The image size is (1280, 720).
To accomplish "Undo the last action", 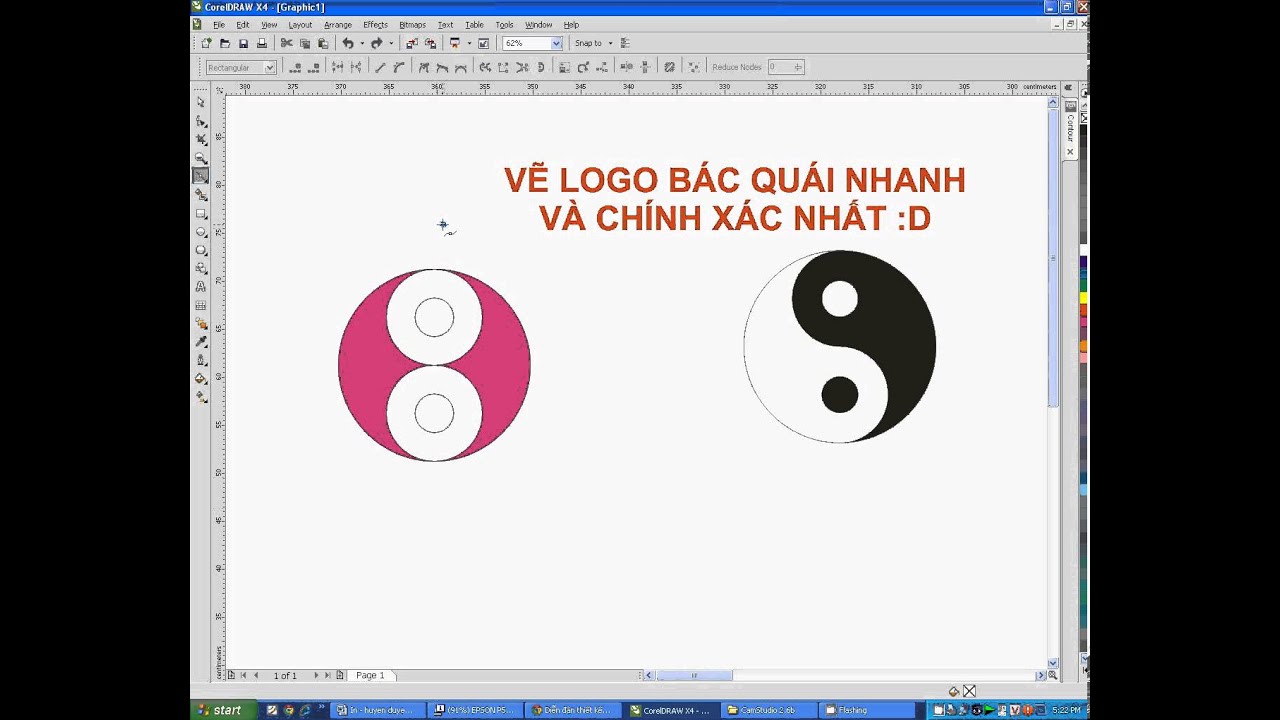I will (x=347, y=43).
